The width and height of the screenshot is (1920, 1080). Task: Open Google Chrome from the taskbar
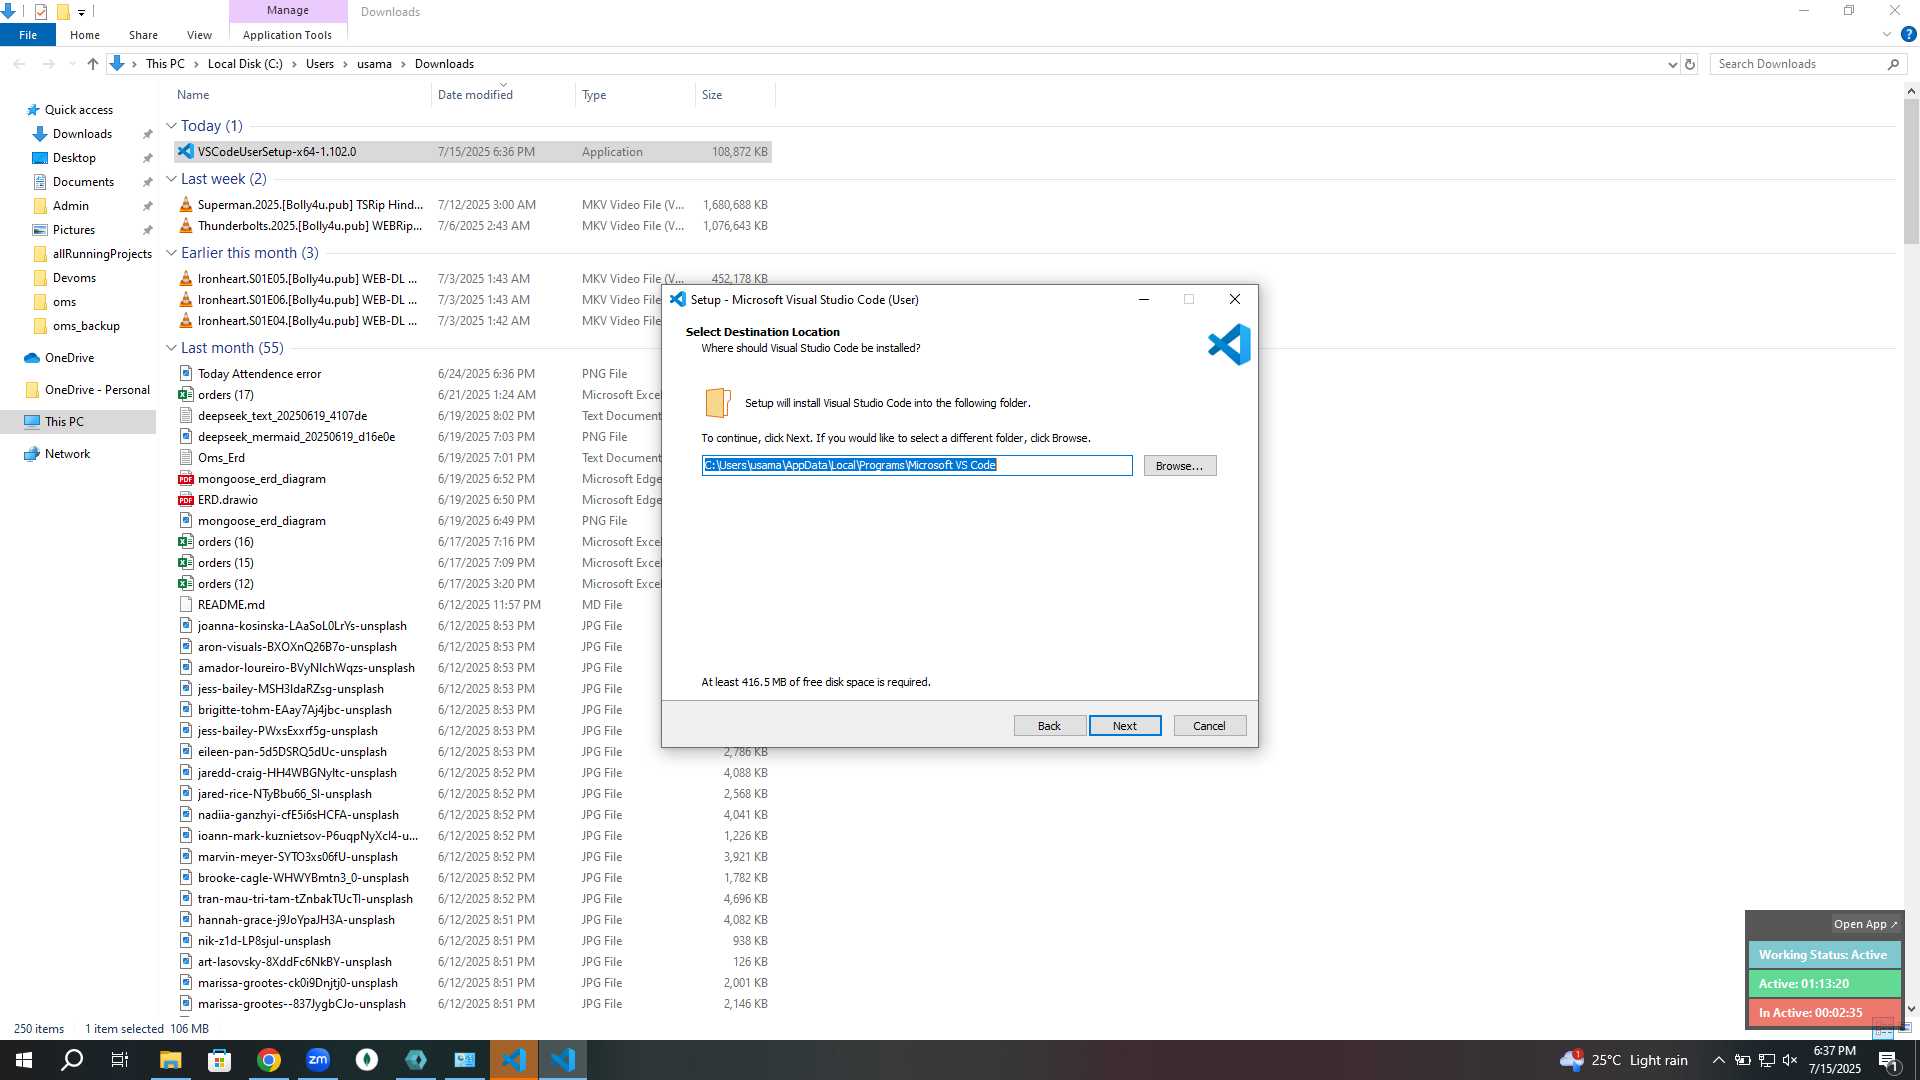(268, 1060)
